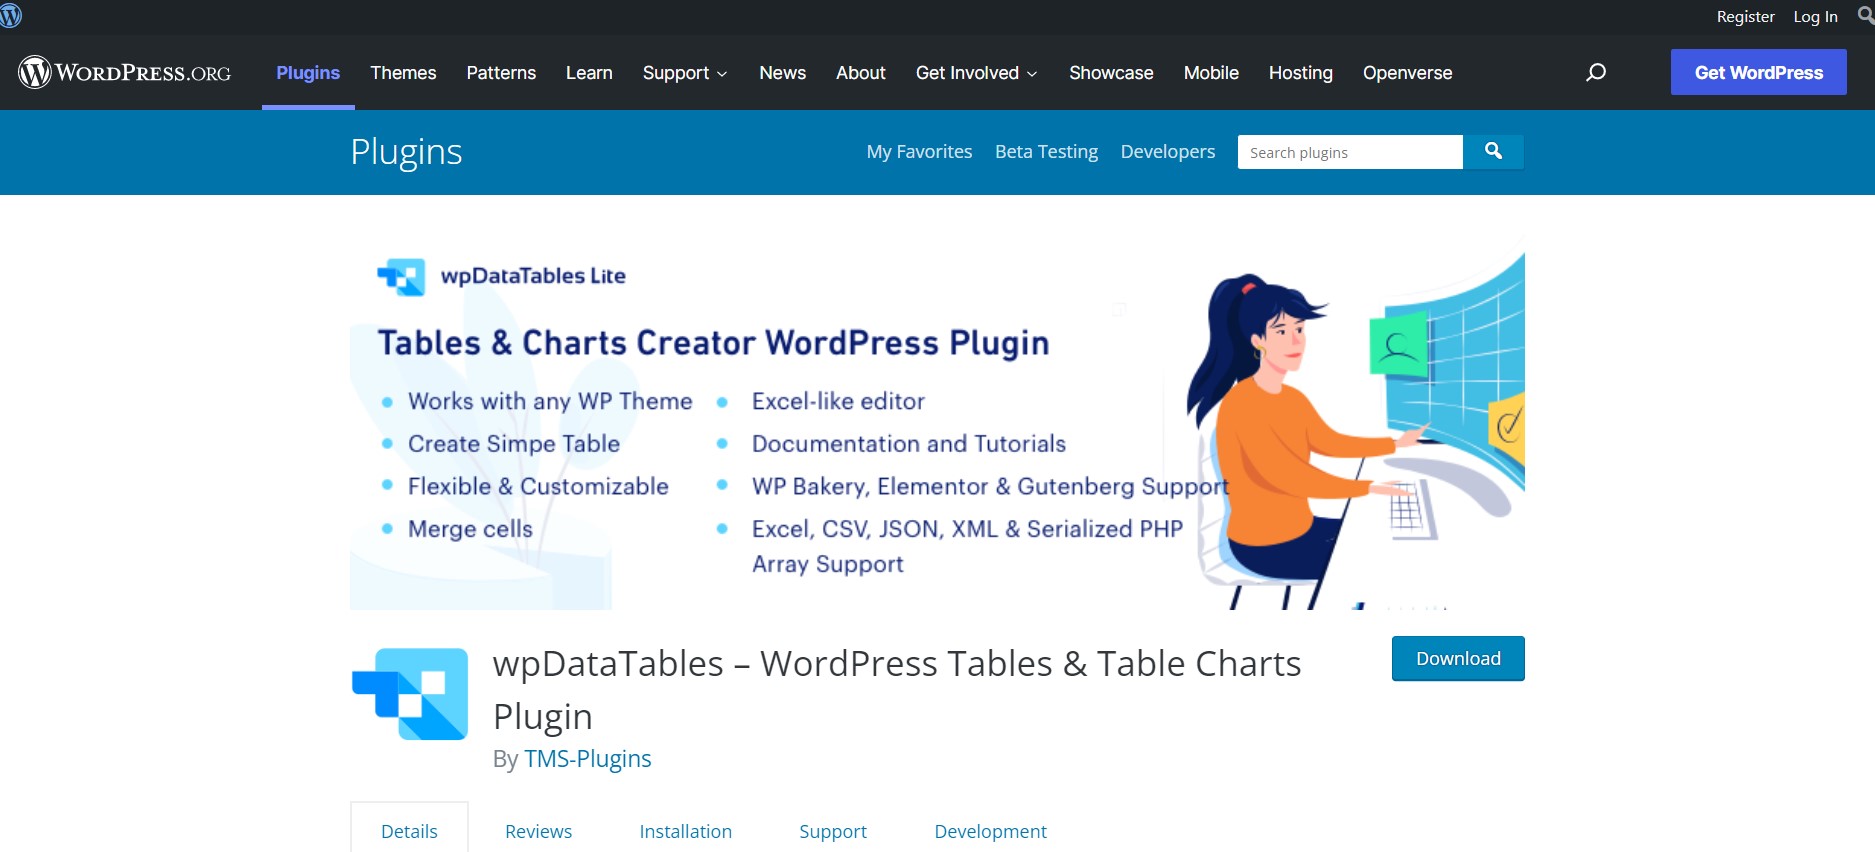Open the My Favorites link

point(919,152)
